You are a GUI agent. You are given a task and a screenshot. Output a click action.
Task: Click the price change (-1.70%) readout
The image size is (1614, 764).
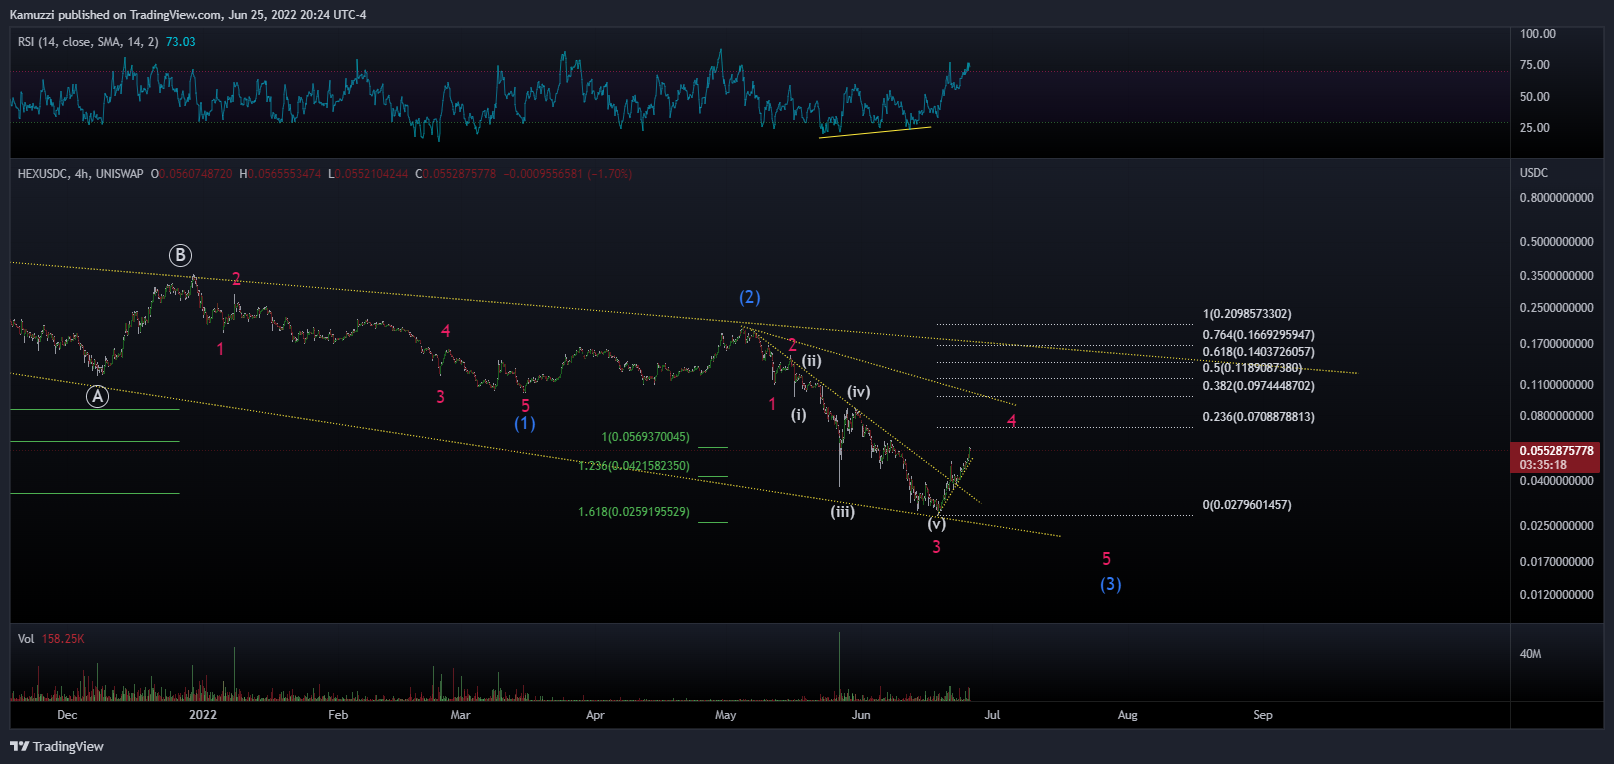click(609, 174)
